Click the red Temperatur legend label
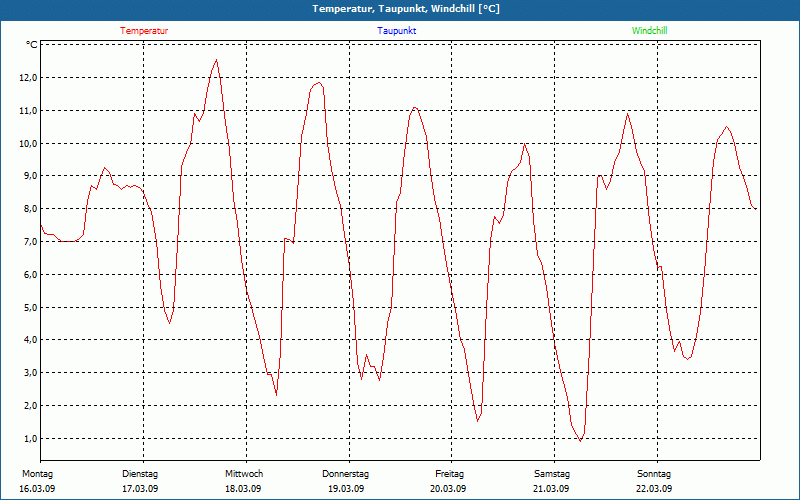This screenshot has width=800, height=500. coord(144,31)
